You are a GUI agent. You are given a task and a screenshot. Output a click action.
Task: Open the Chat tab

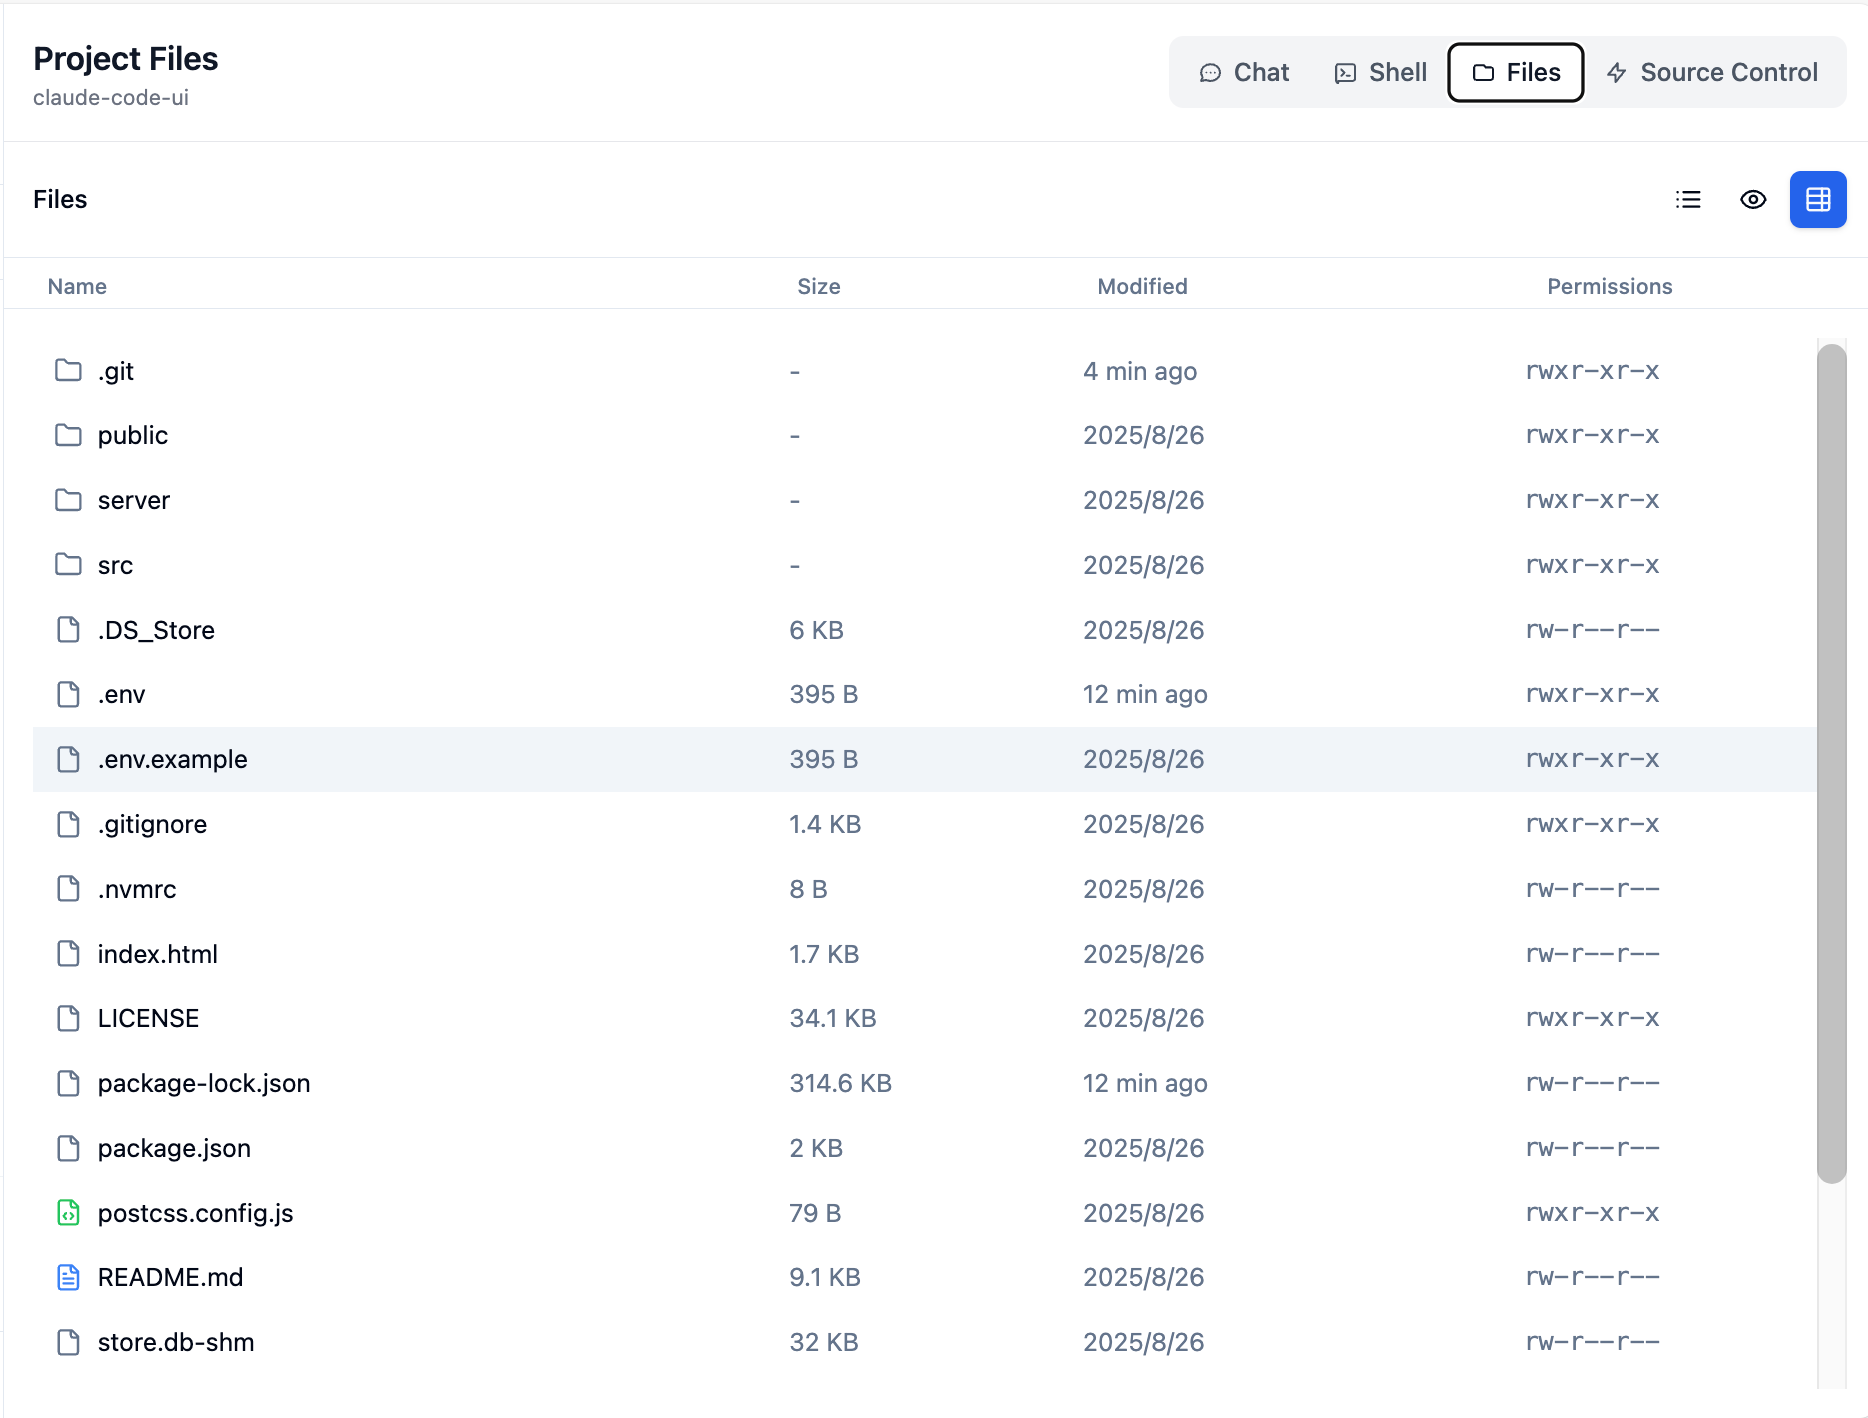tap(1244, 73)
